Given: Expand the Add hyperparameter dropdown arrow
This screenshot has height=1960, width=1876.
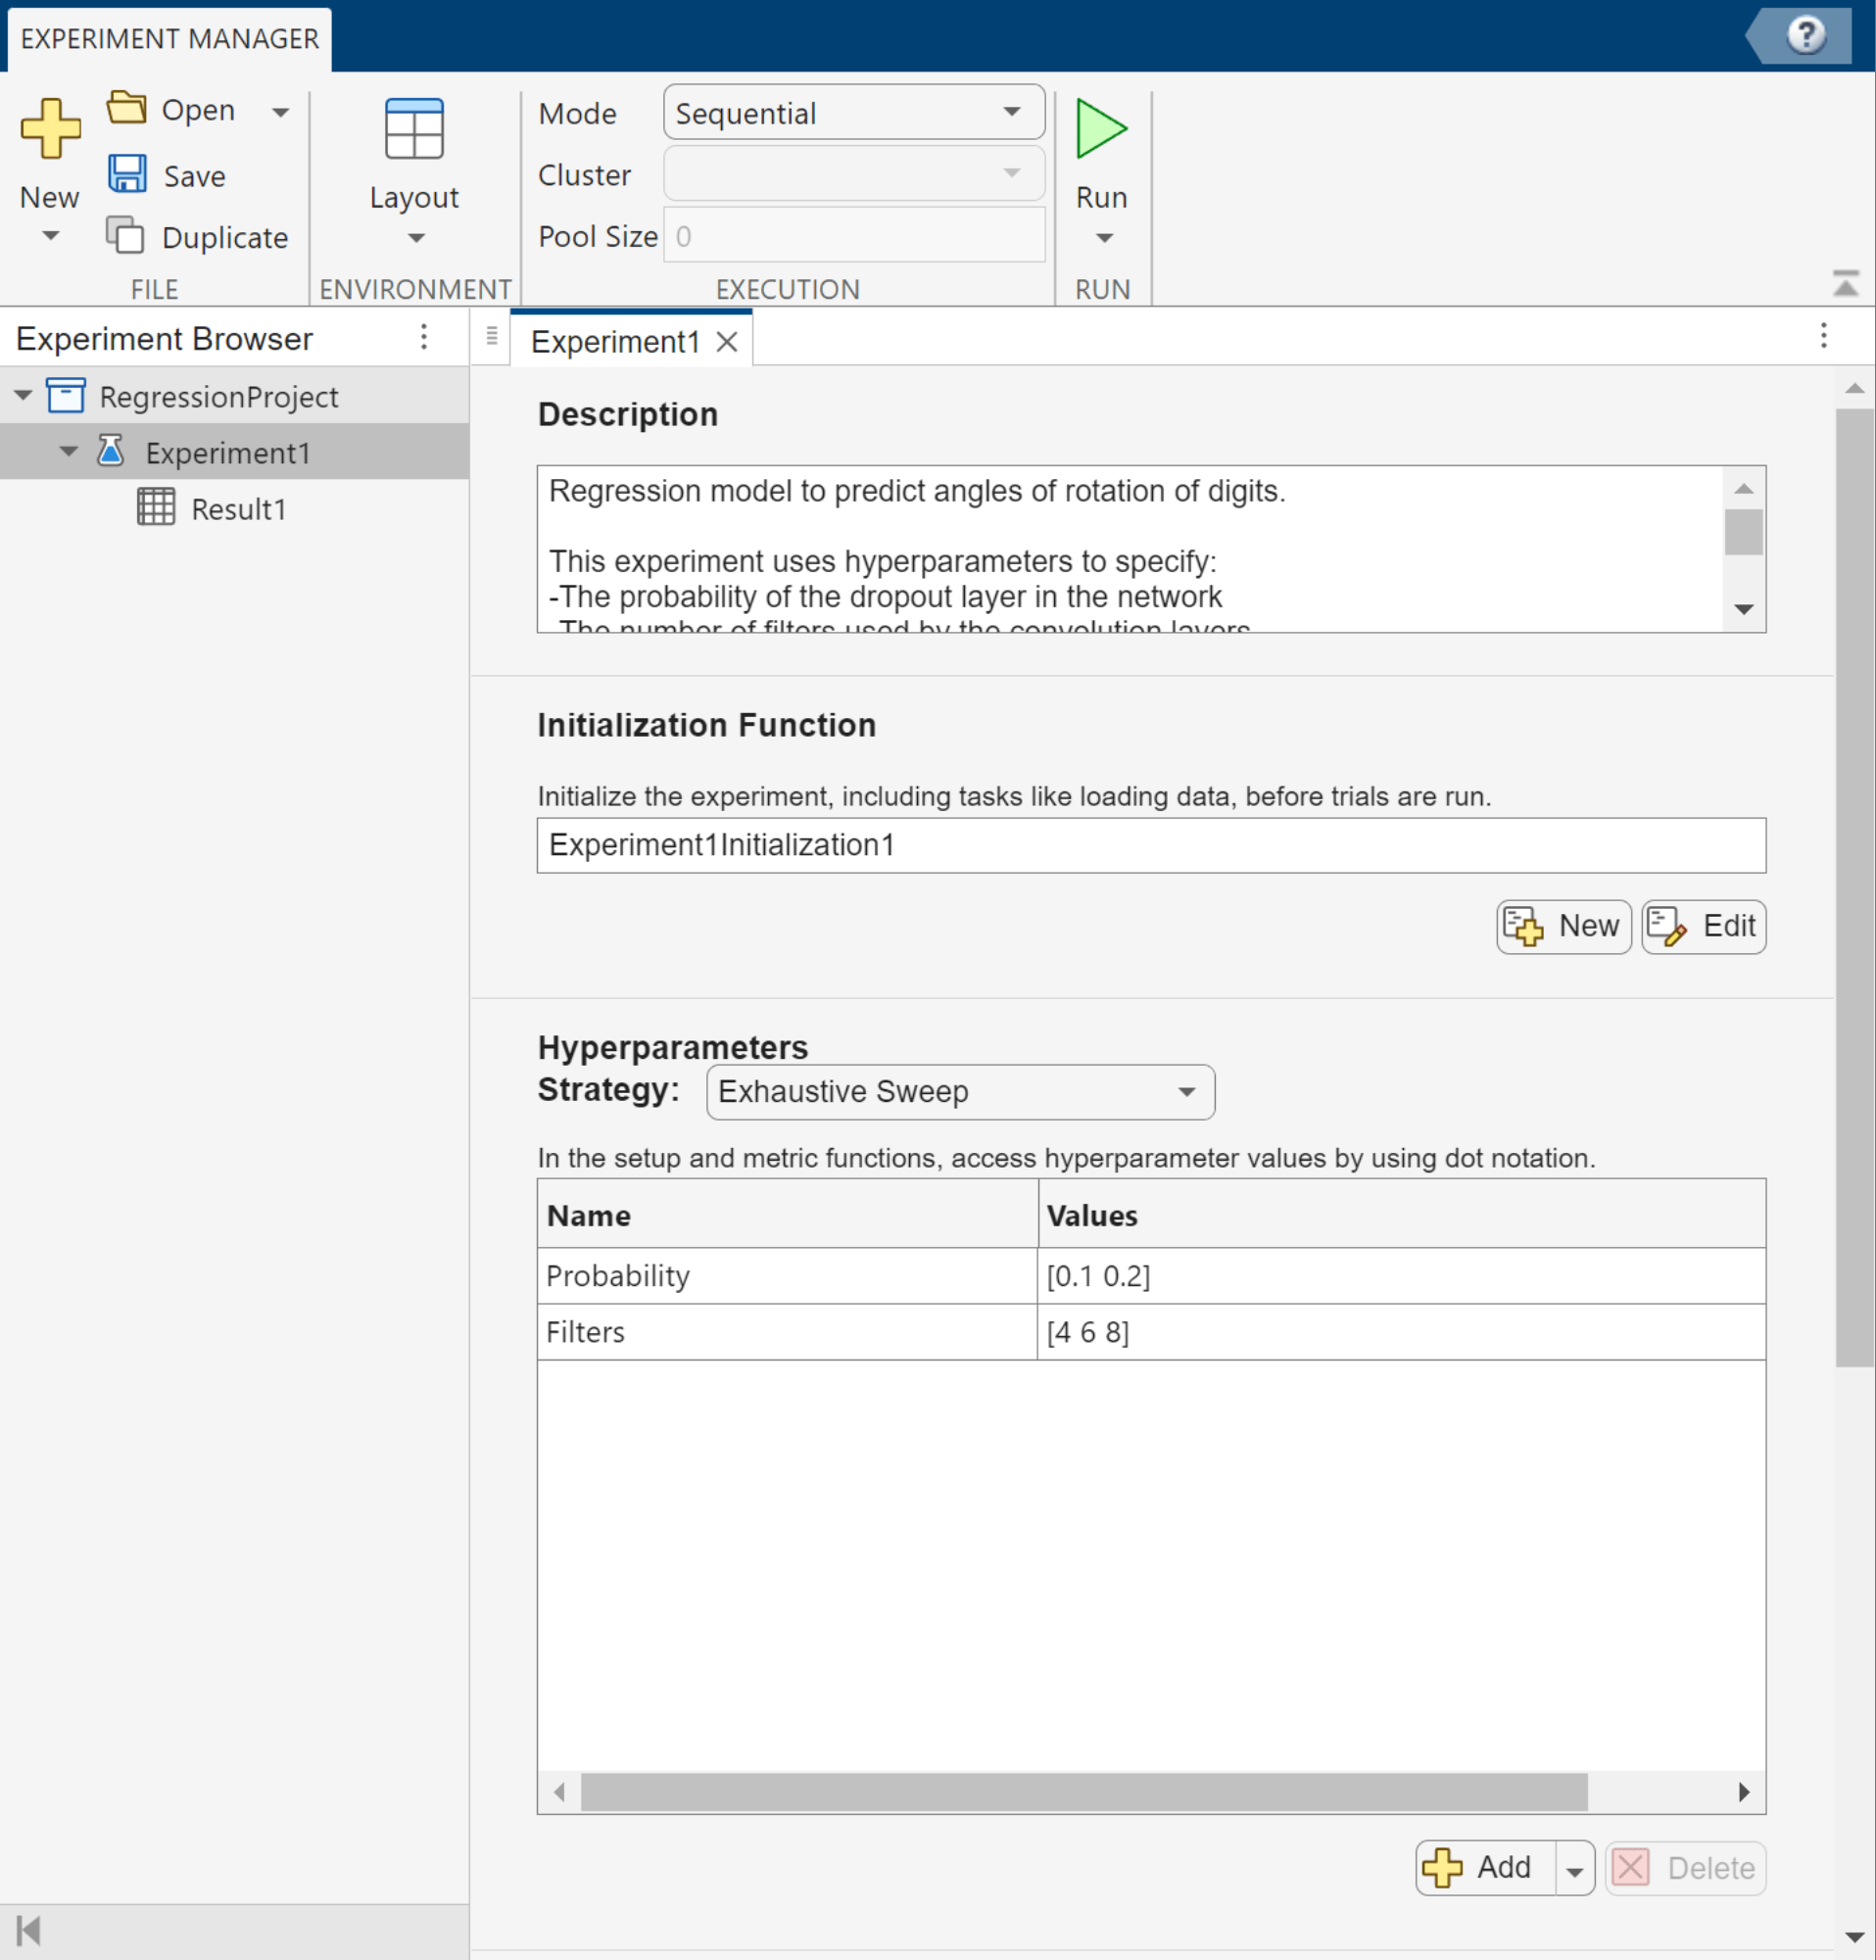Looking at the screenshot, I should point(1574,1870).
